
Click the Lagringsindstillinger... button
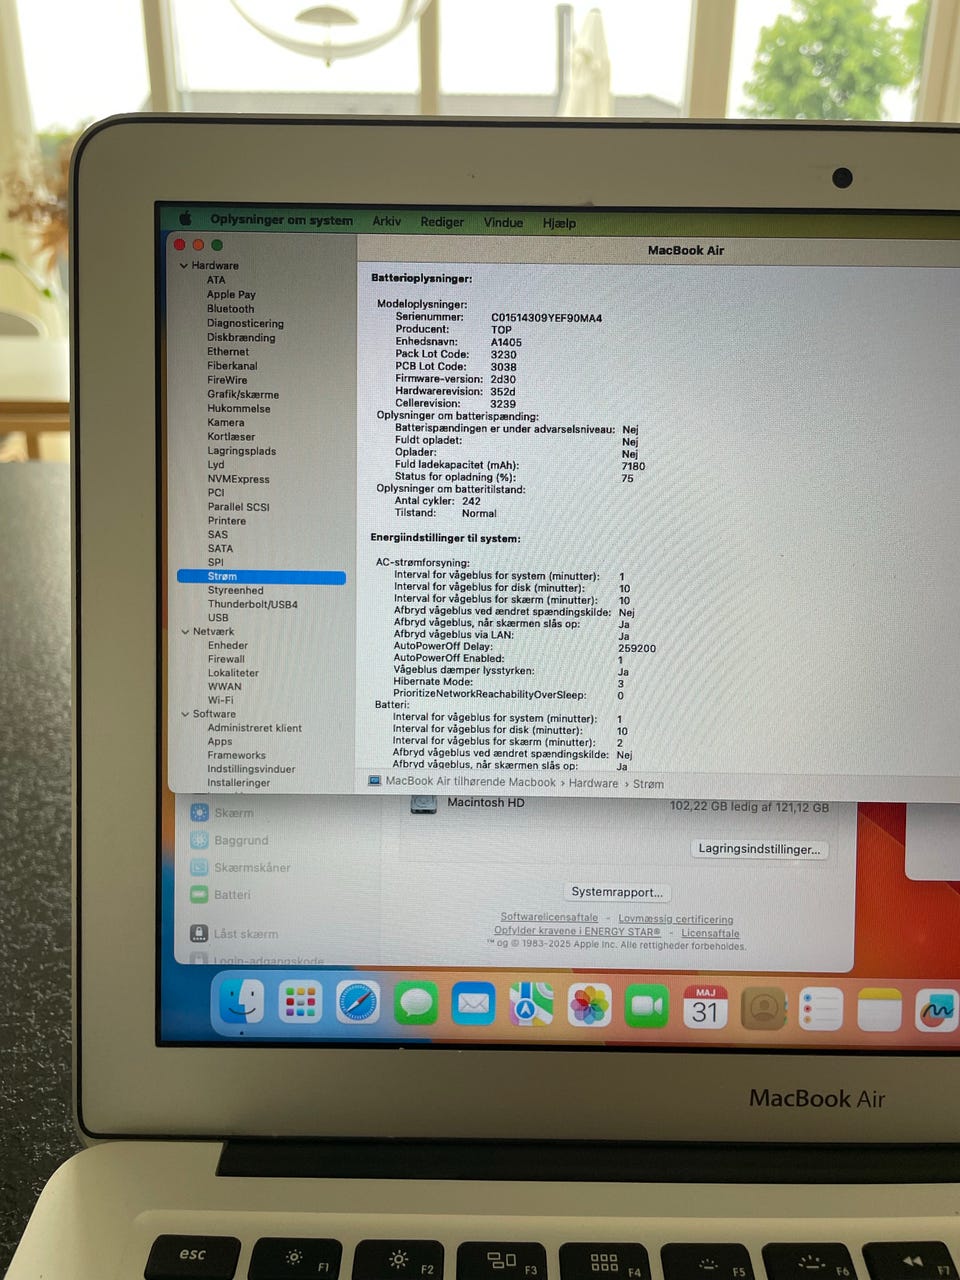pos(759,849)
